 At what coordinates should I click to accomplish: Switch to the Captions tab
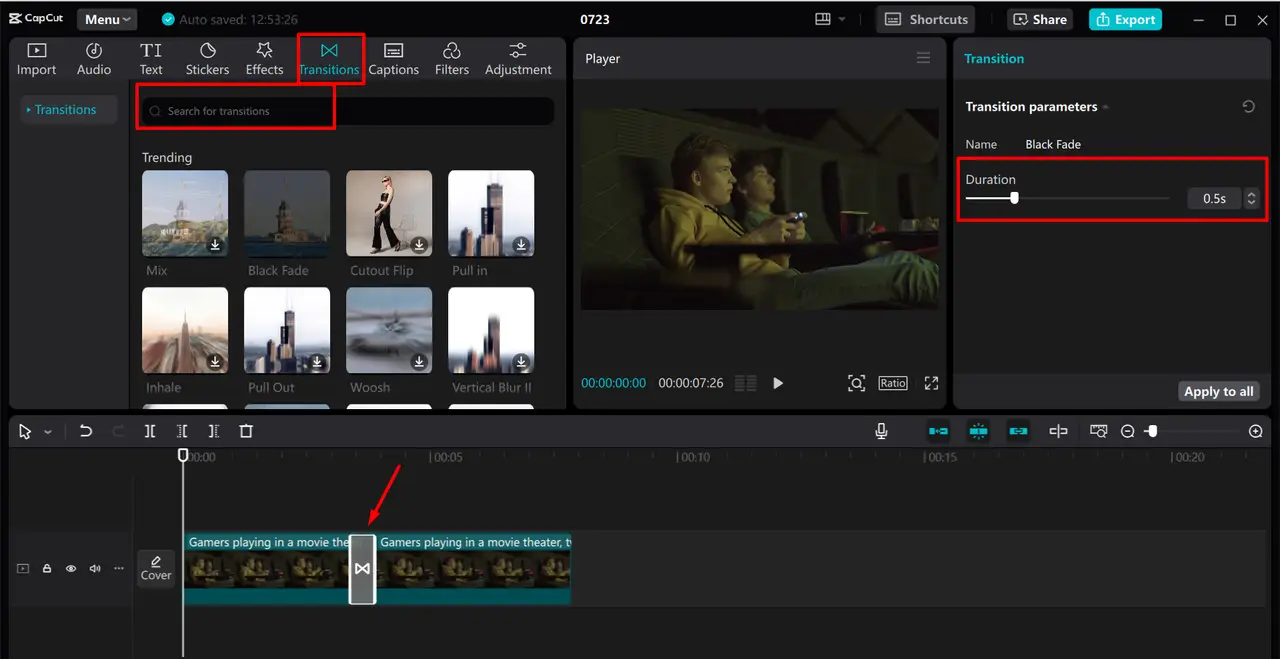[393, 57]
